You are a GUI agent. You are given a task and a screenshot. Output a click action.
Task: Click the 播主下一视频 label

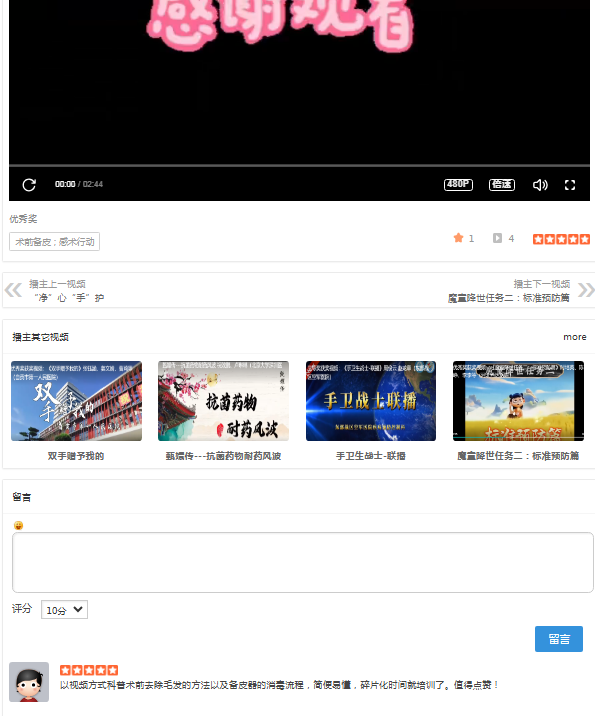point(542,284)
